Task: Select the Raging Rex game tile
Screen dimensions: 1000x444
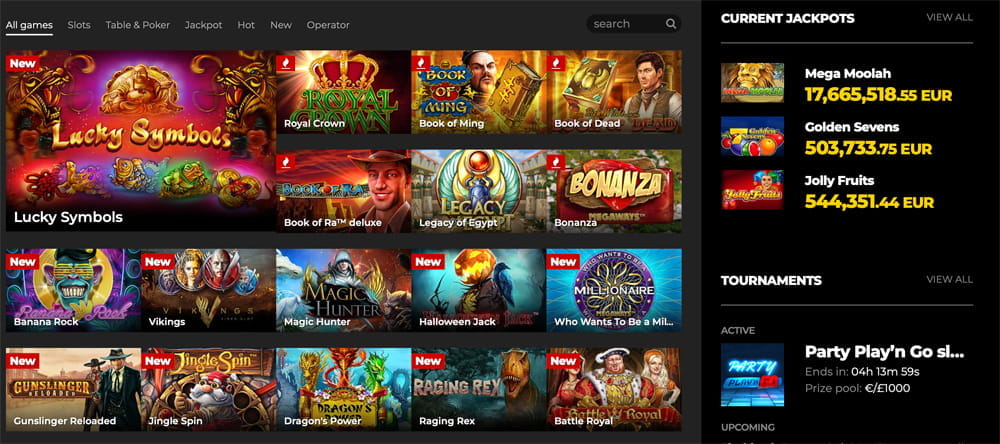Action: (479, 389)
